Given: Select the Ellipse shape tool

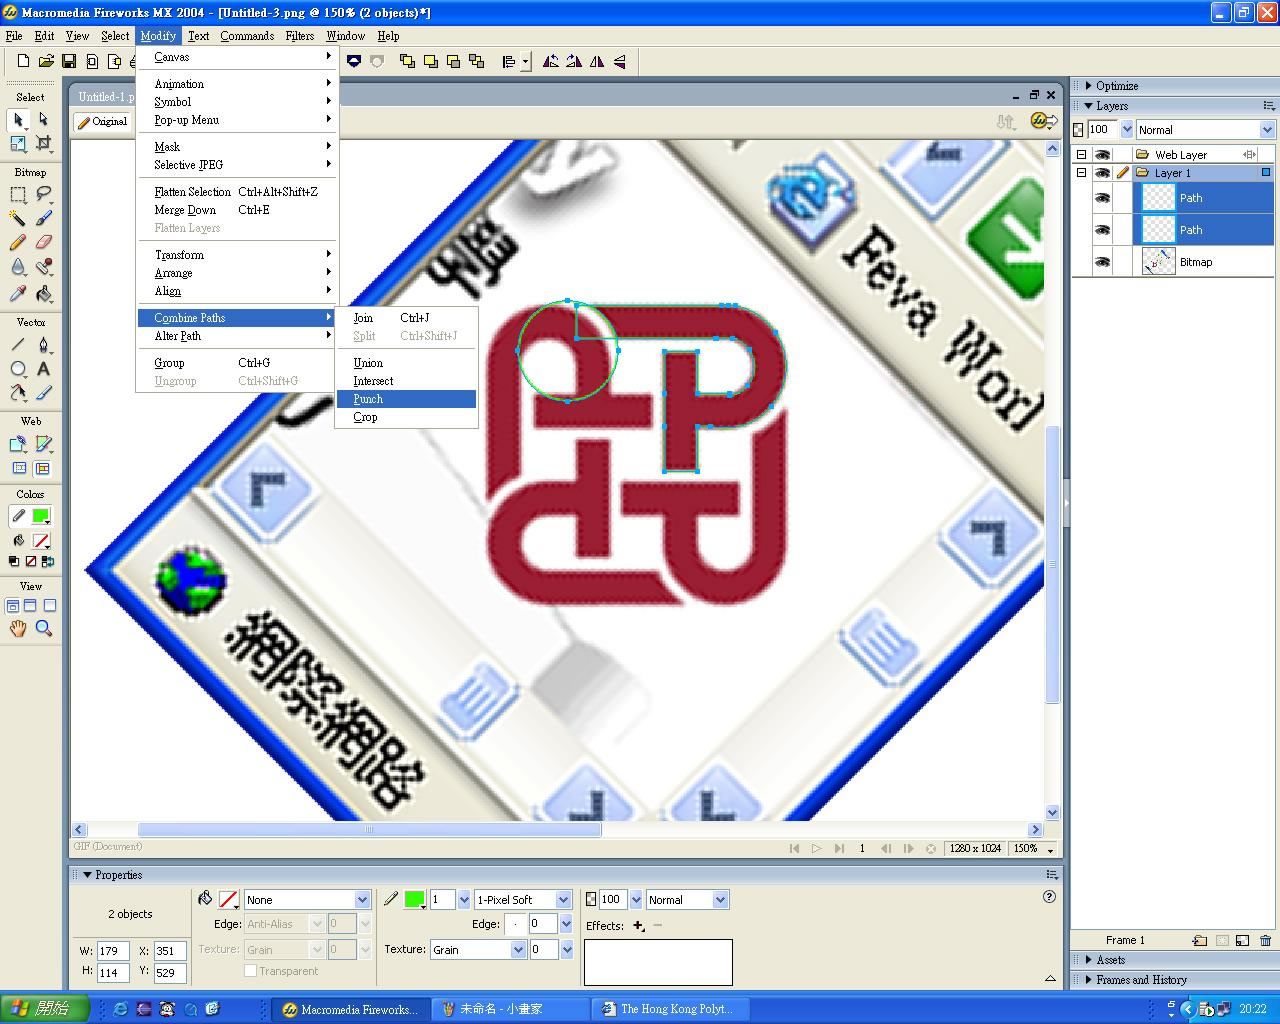Looking at the screenshot, I should coord(18,369).
